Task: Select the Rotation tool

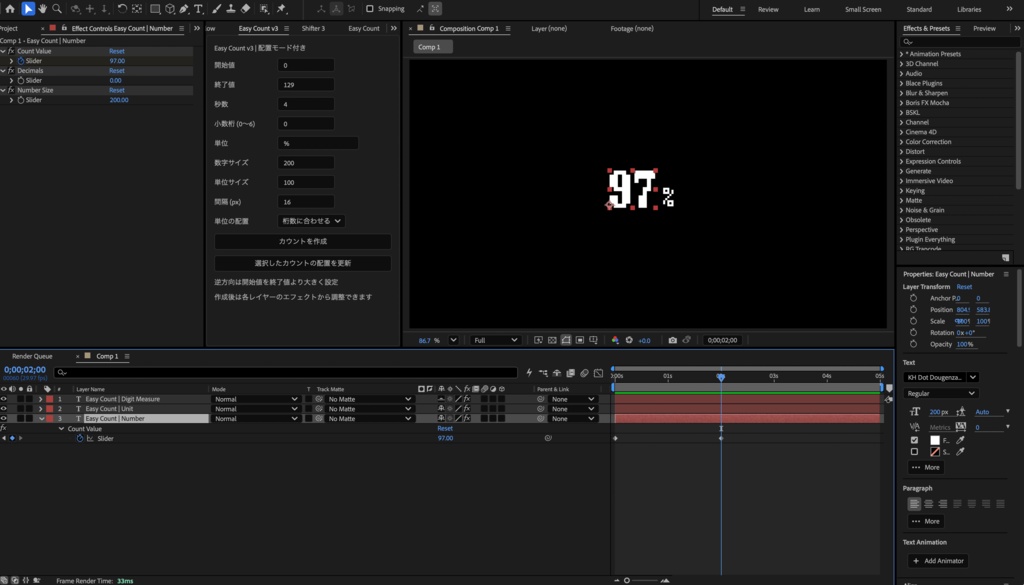Action: pos(122,8)
